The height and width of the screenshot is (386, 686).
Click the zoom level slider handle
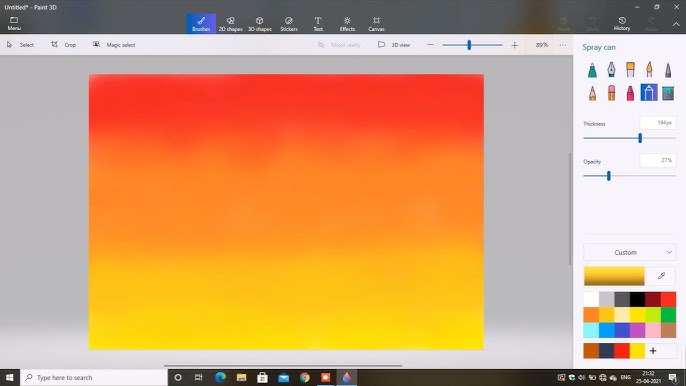click(469, 45)
